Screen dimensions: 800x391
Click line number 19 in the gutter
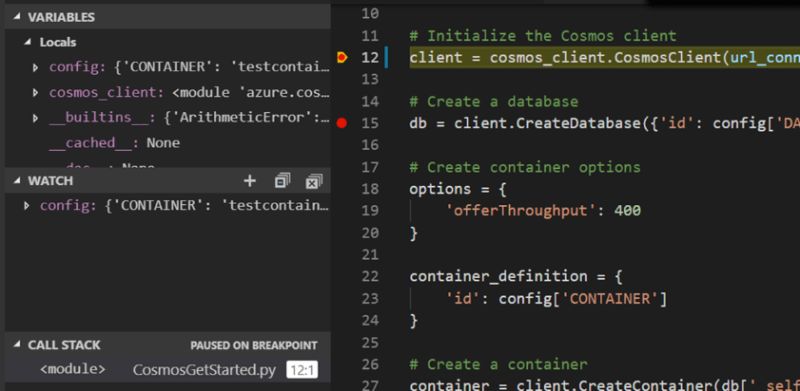(x=370, y=210)
